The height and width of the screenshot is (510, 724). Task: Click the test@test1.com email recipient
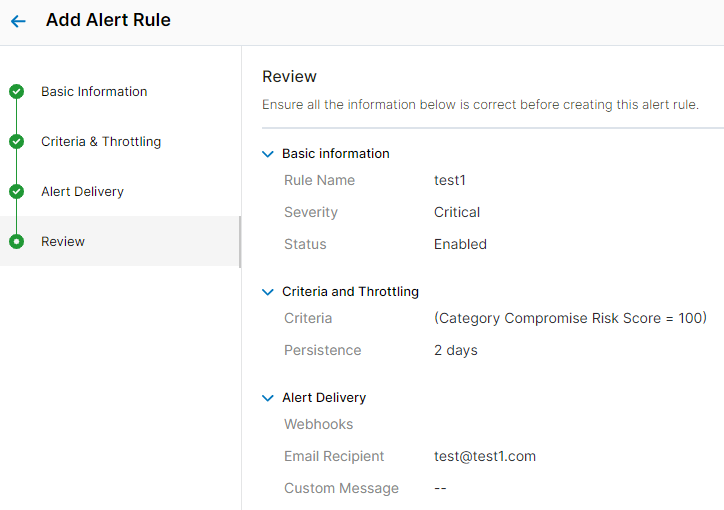point(484,457)
